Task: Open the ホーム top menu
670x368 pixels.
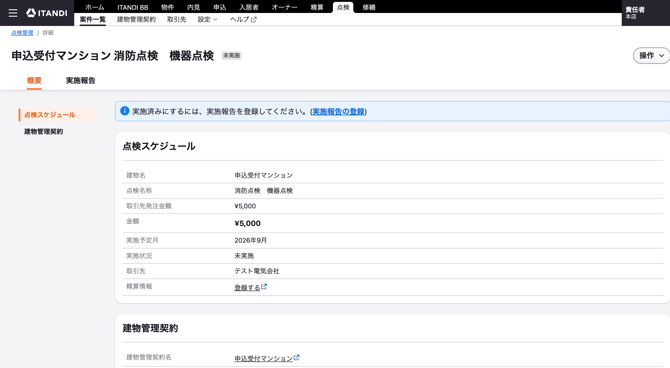Action: [x=94, y=7]
